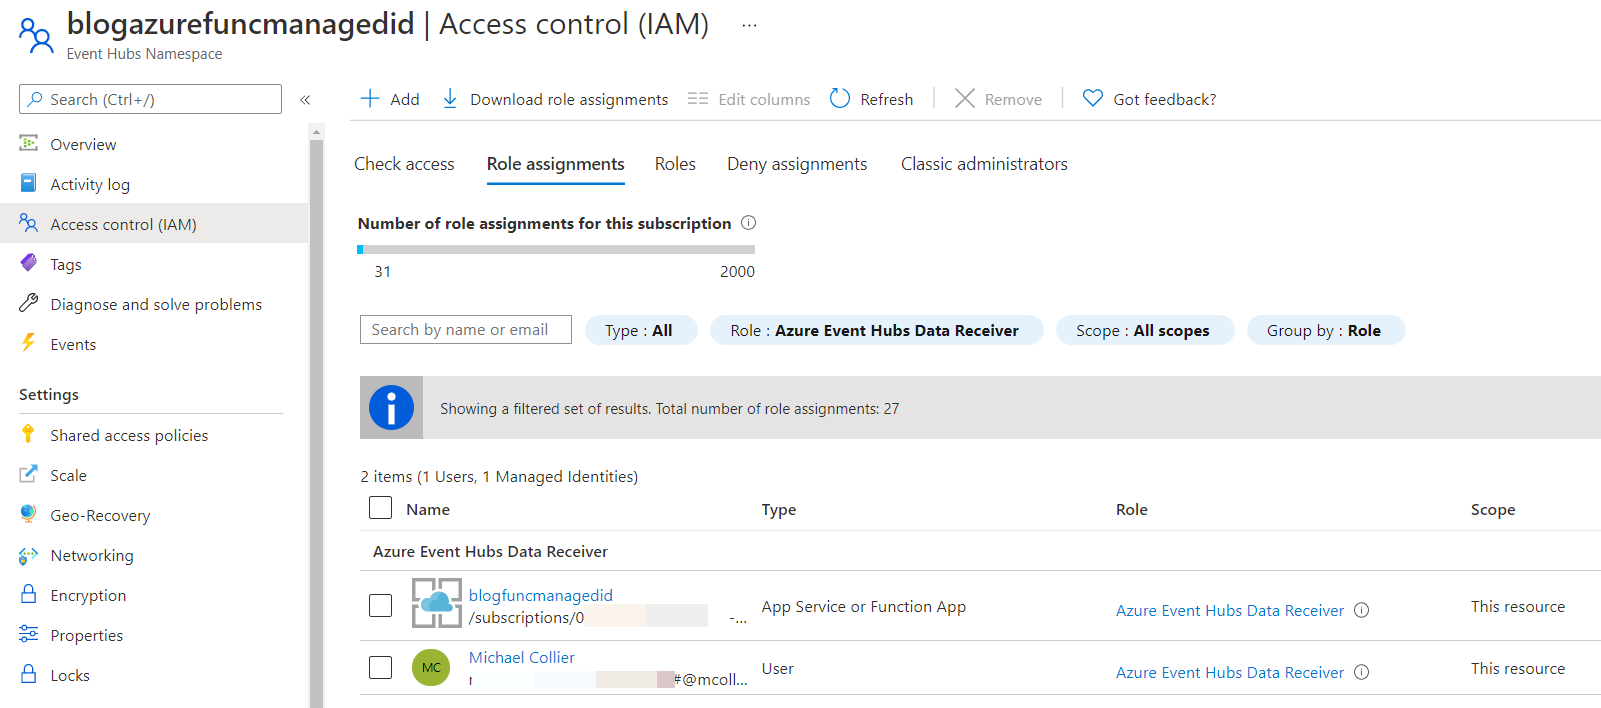1601x708 pixels.
Task: Open Data Receiver role link for Michael Collier
Action: [1229, 672]
